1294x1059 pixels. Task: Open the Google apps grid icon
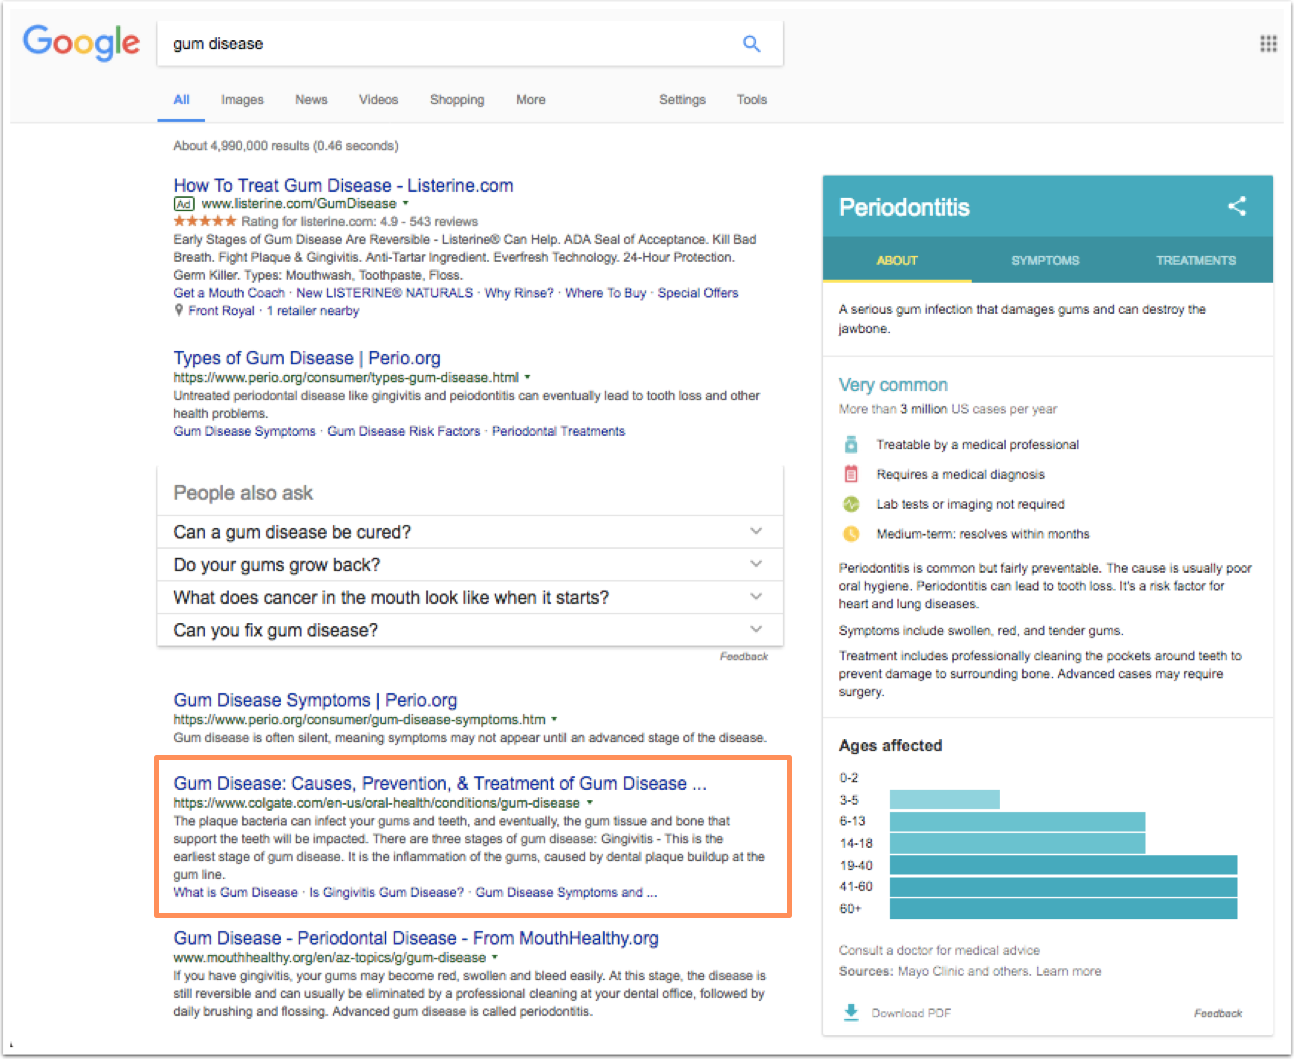pos(1268,43)
